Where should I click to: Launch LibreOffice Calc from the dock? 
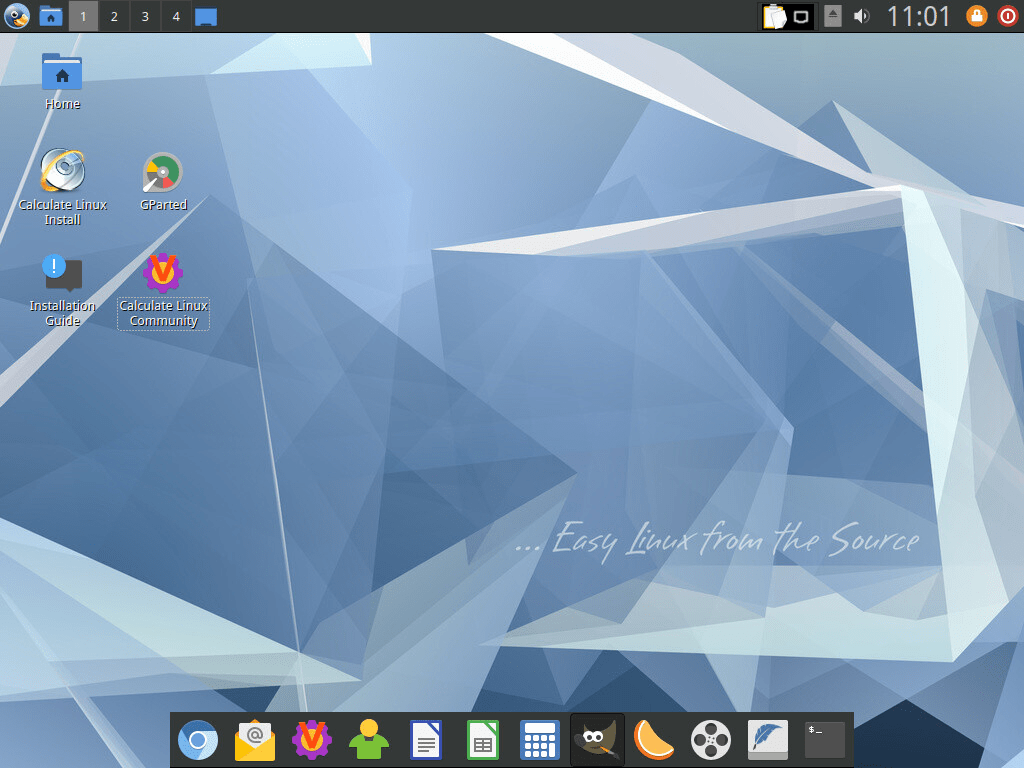pos(483,740)
